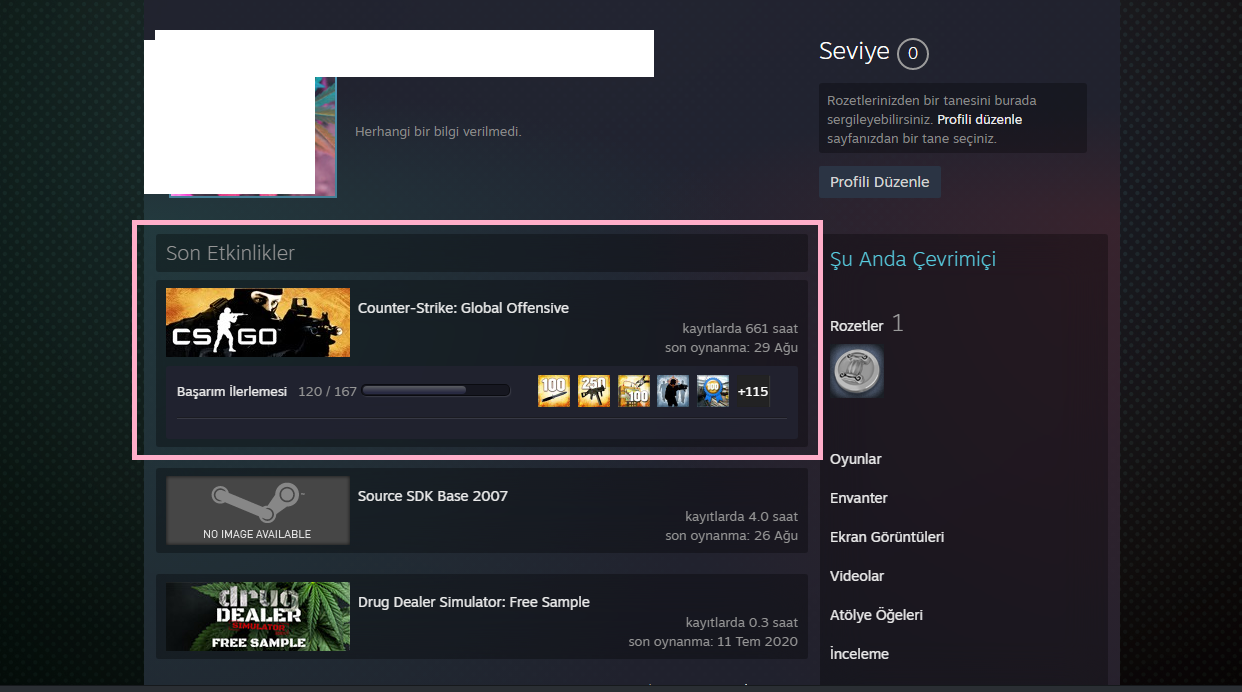1242x692 pixels.
Task: Open the gold bars '100' achievement icon
Action: click(x=634, y=391)
